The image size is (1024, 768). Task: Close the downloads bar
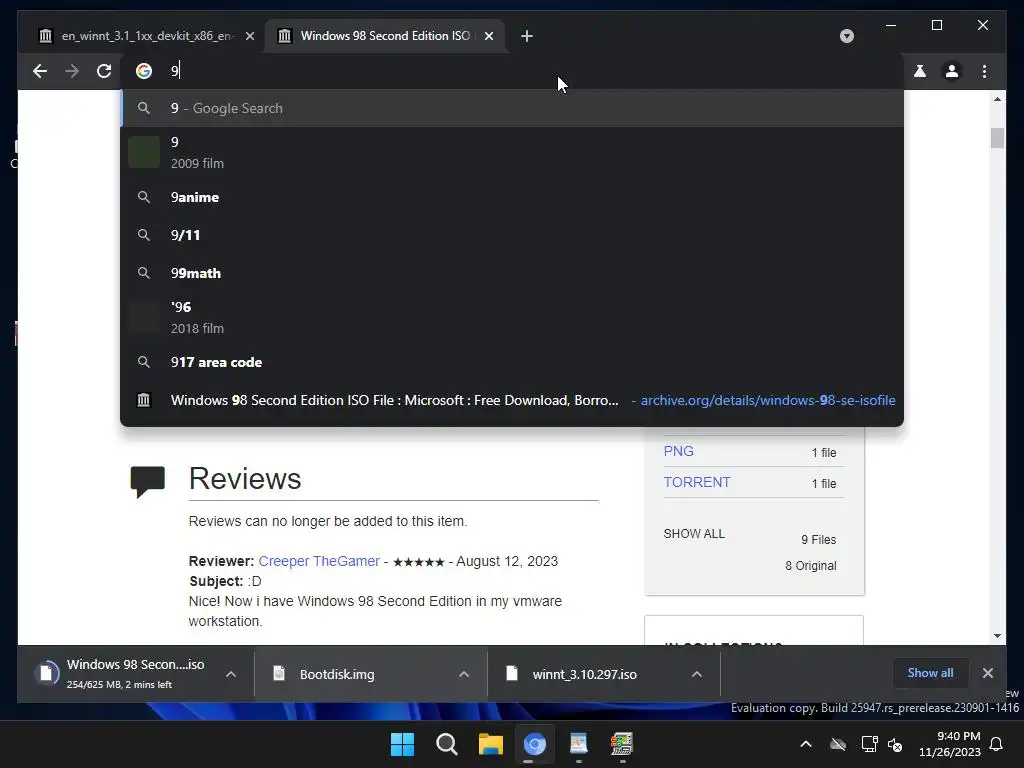(987, 673)
